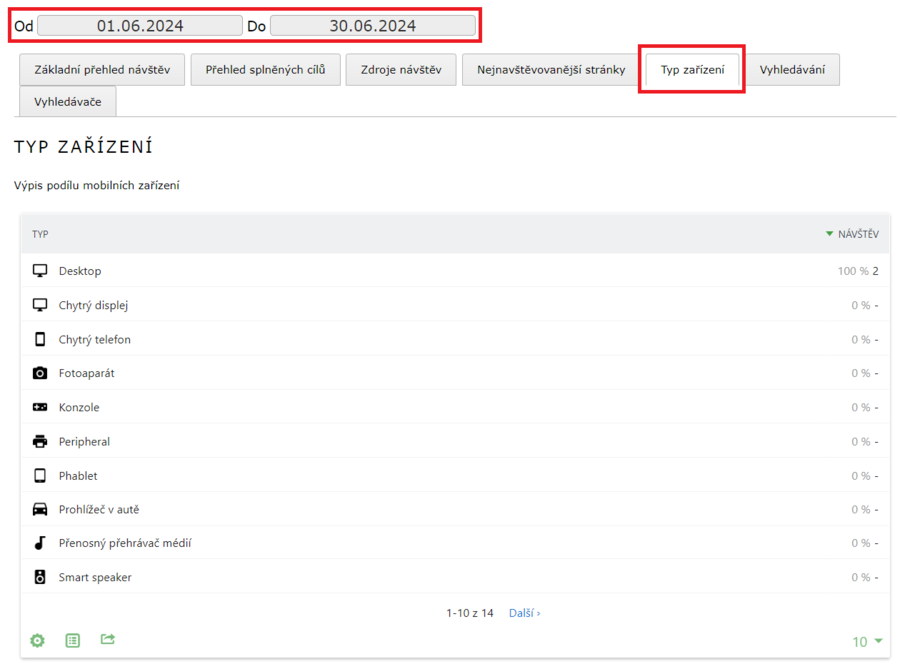Sort by the NÁVŠTĚV column header
The image size is (900, 664).
point(857,234)
